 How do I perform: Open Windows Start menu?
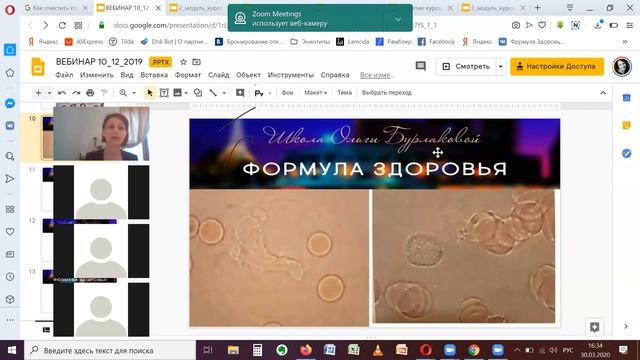[x=12, y=350]
